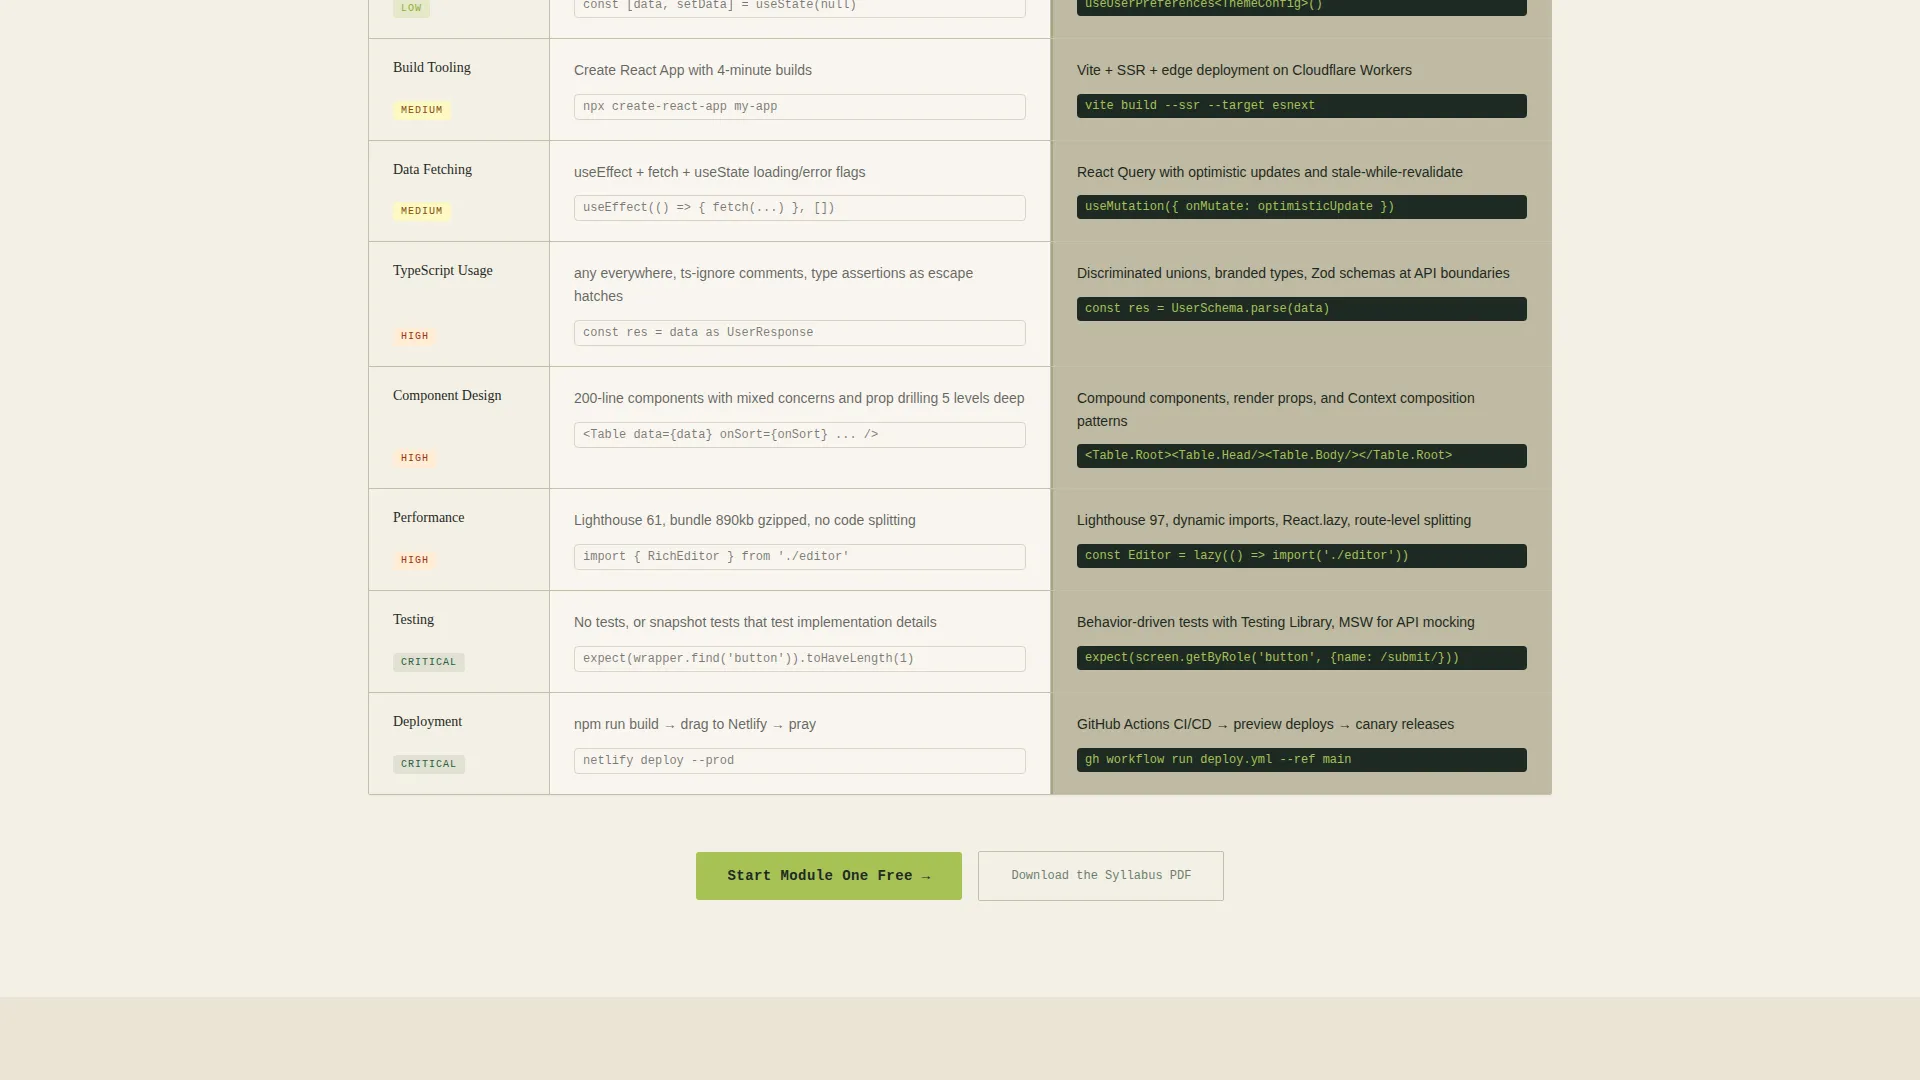Click No tests, or snapshot tests description
1920x1080 pixels.
coord(755,622)
